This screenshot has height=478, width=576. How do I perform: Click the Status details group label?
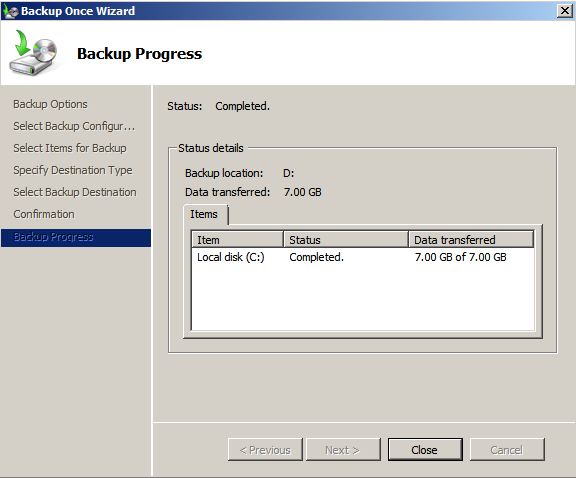point(211,148)
